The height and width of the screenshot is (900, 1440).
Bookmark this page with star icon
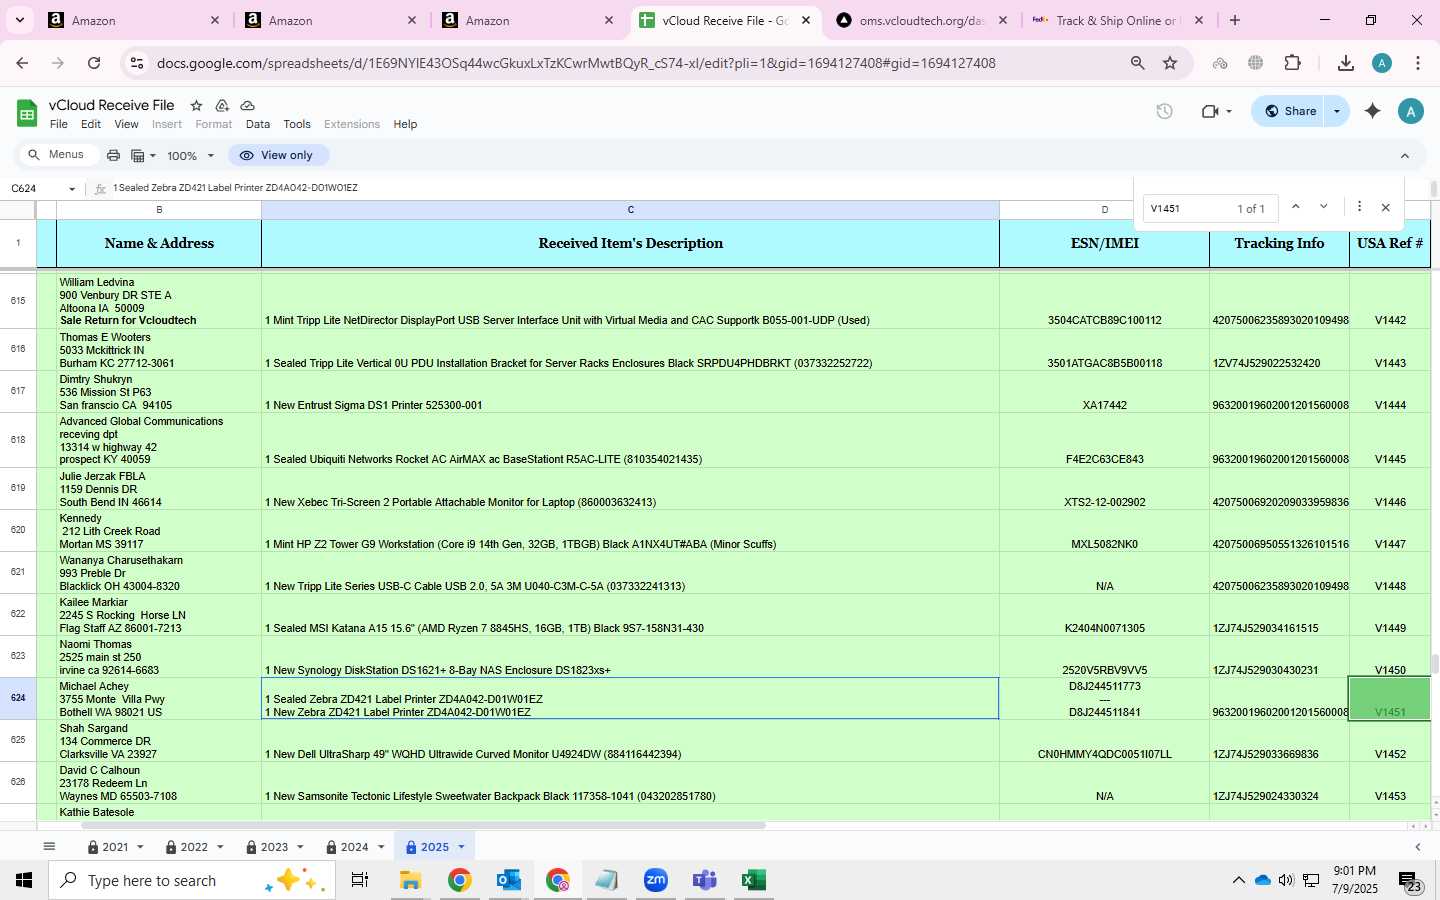(x=1170, y=63)
